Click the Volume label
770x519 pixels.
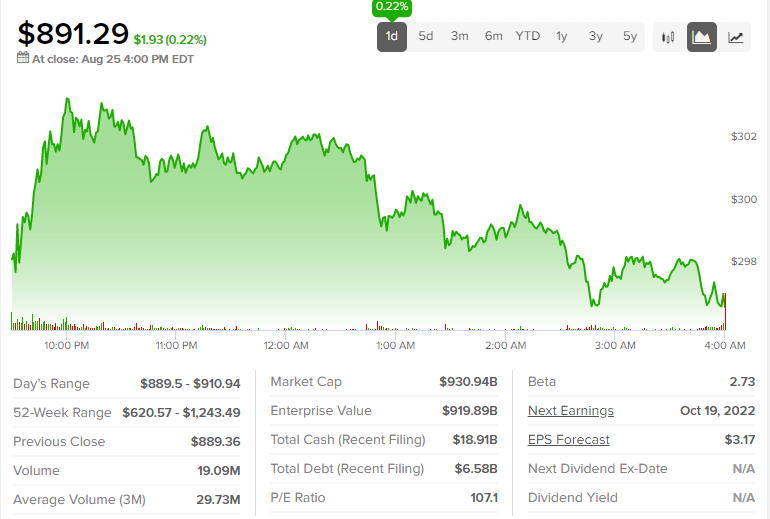coord(36,470)
